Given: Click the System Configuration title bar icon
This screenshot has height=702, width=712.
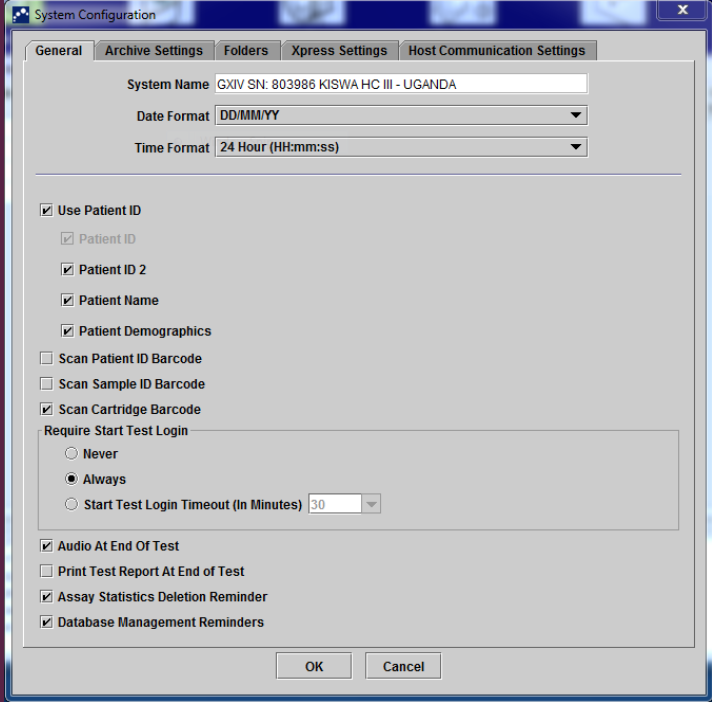Looking at the screenshot, I should coord(20,15).
